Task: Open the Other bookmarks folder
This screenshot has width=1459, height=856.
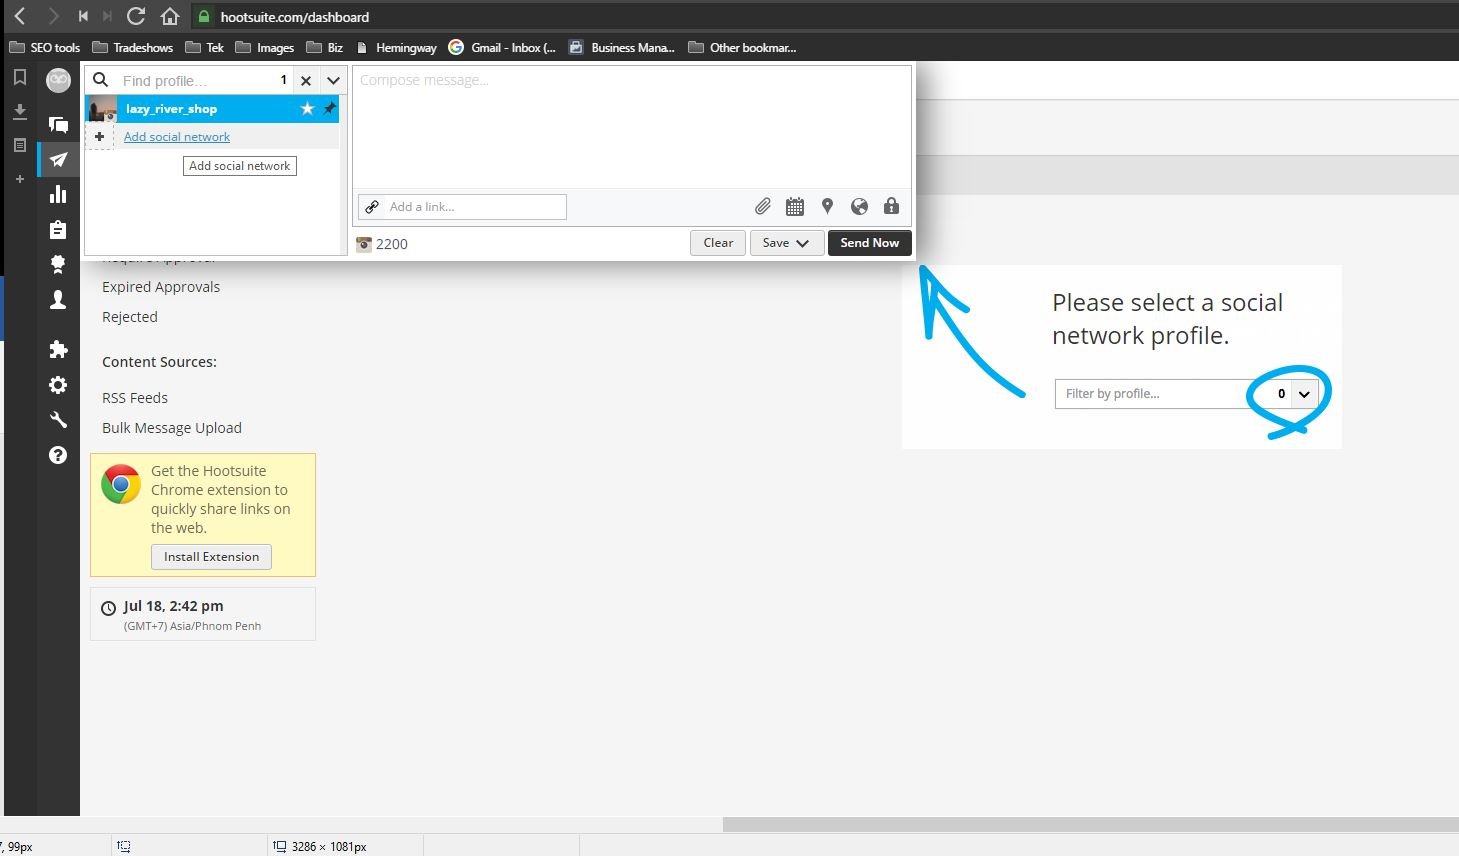Action: 743,47
